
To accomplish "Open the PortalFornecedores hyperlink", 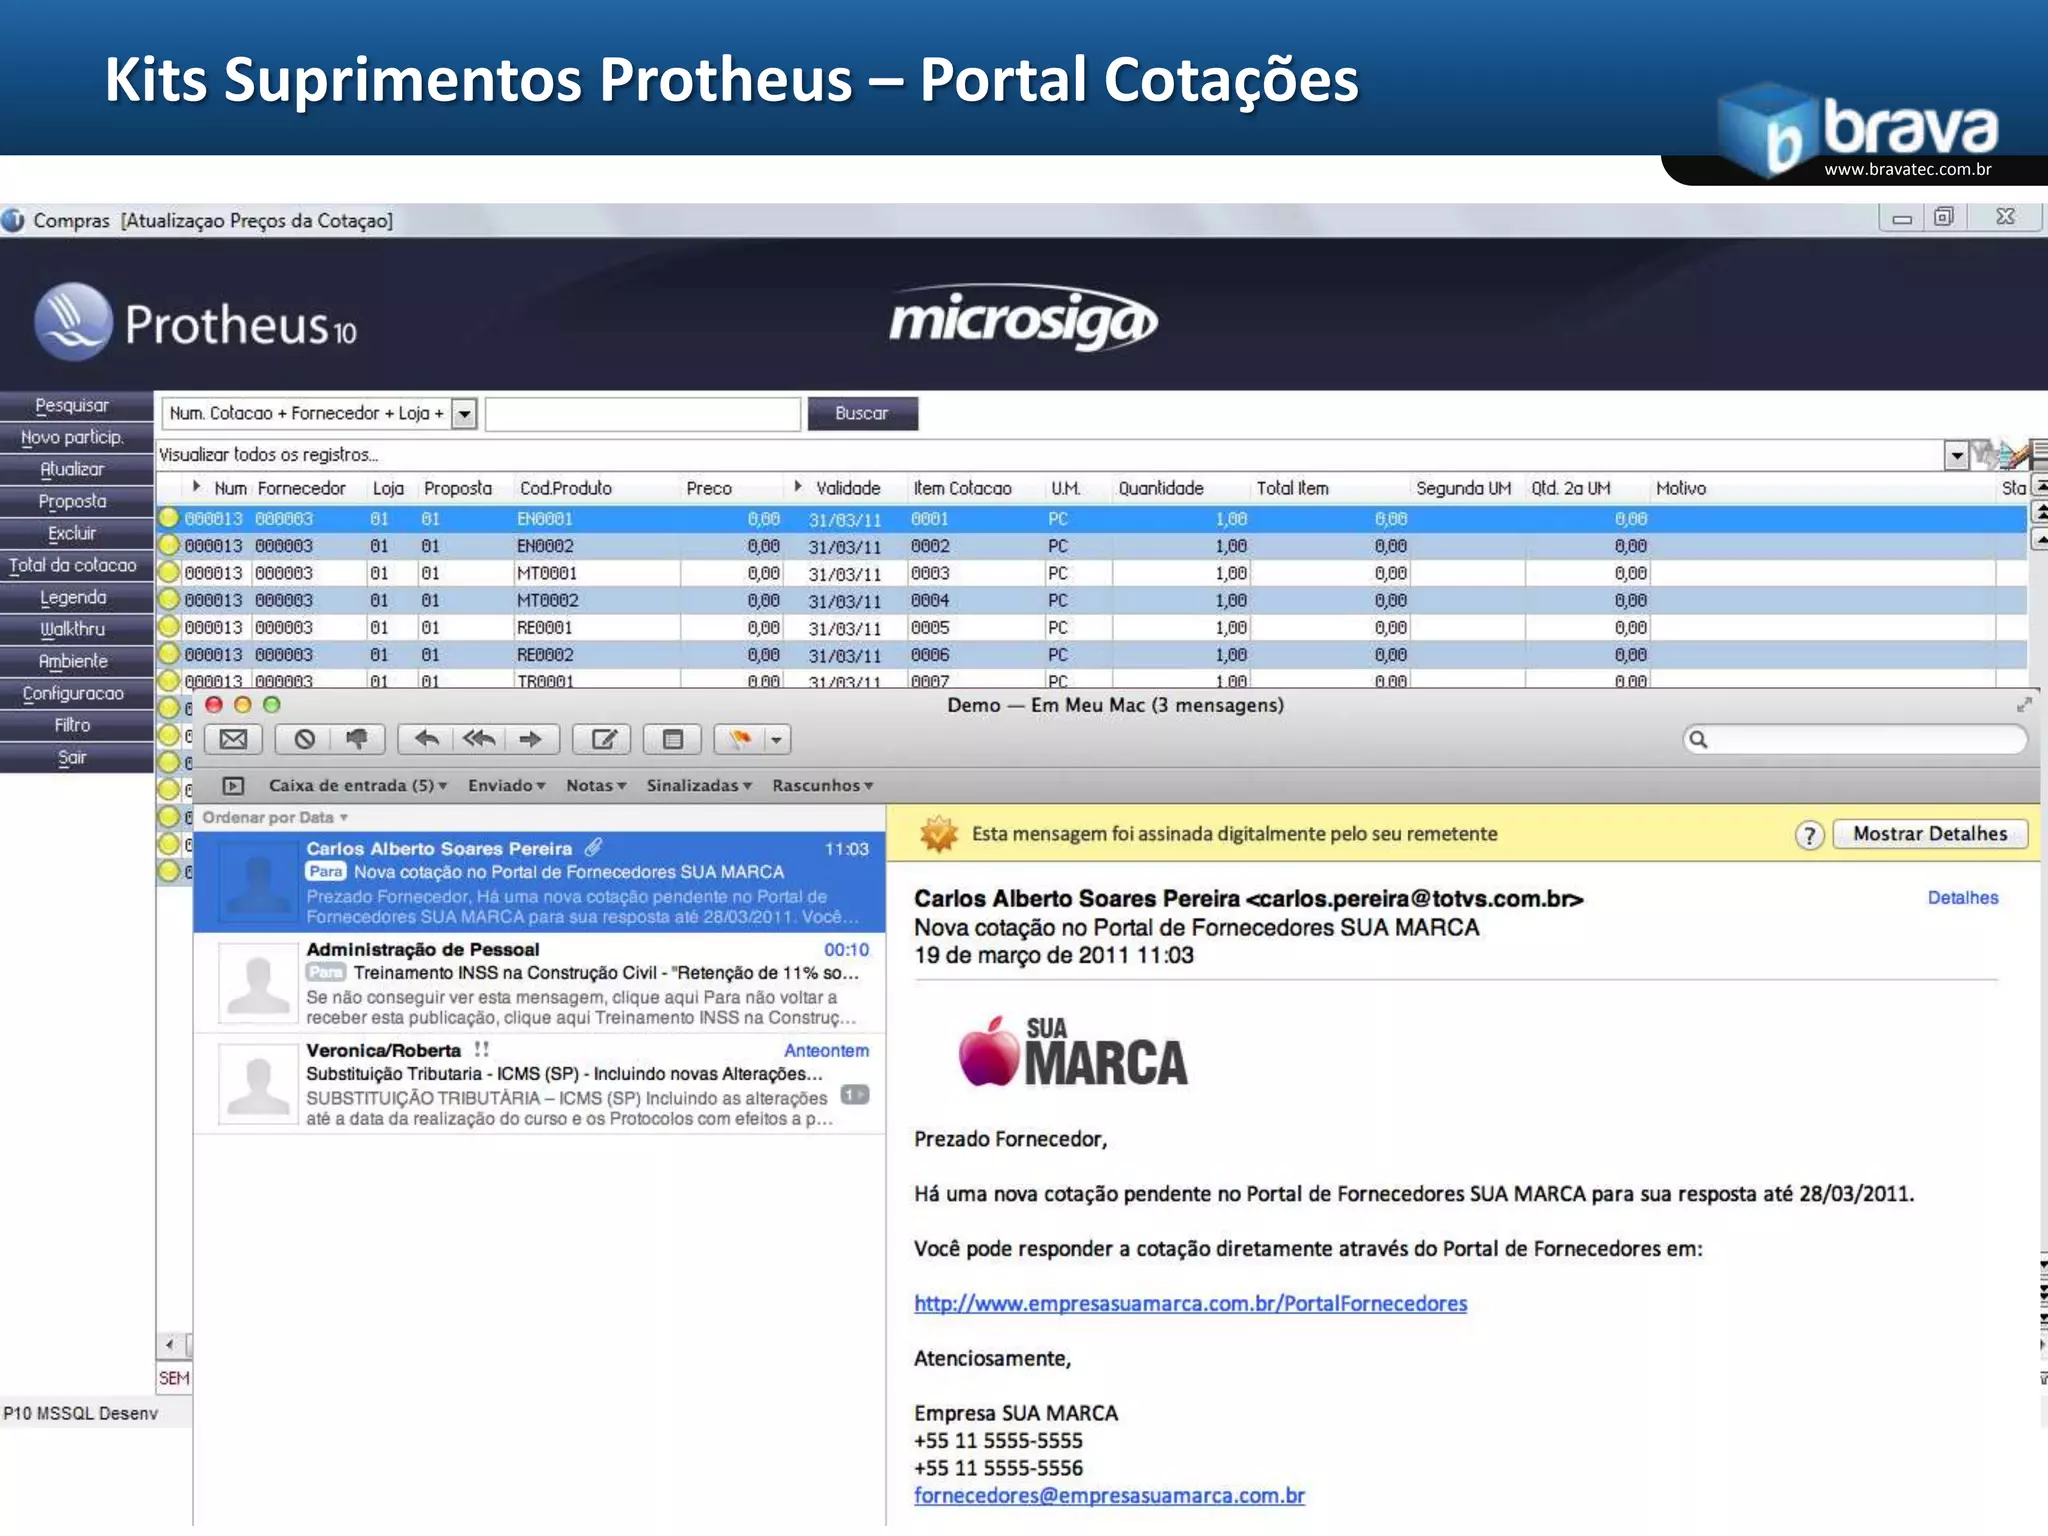I will pos(1190,1303).
